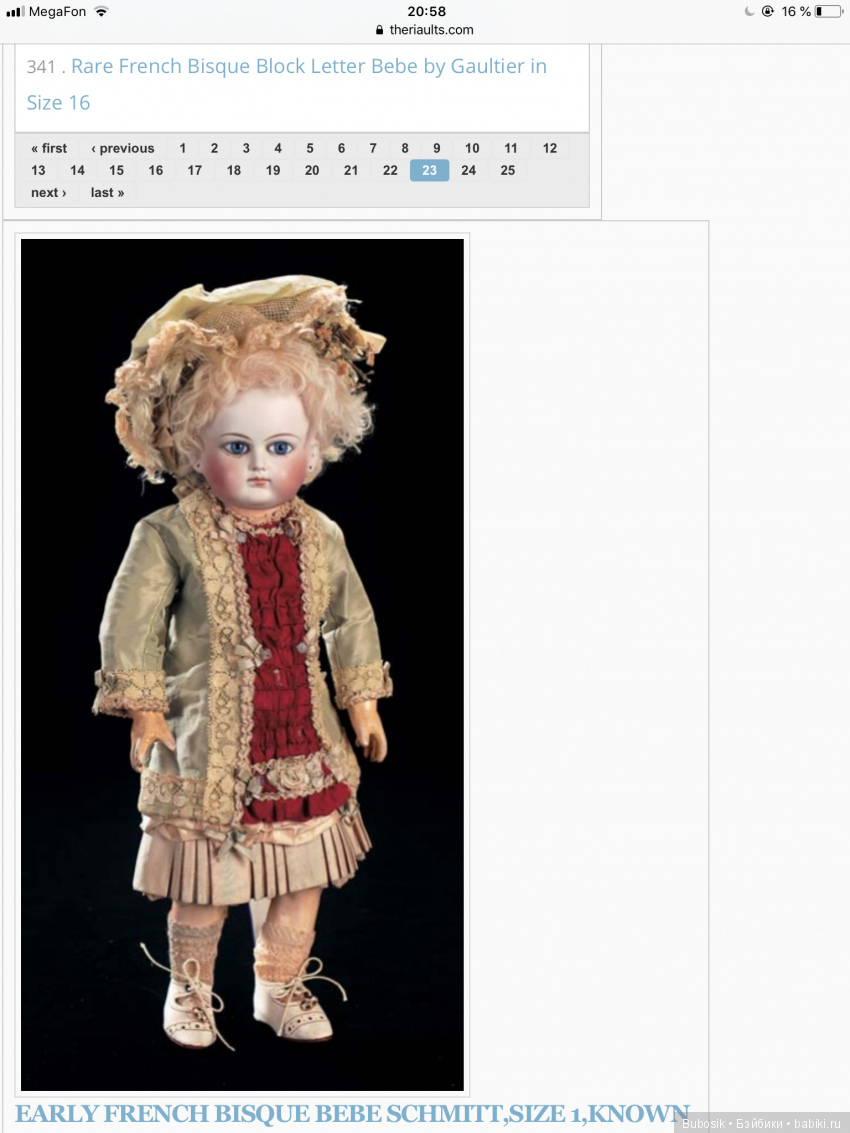Tap the battery icon in status bar
This screenshot has width=850, height=1133.
[x=829, y=12]
